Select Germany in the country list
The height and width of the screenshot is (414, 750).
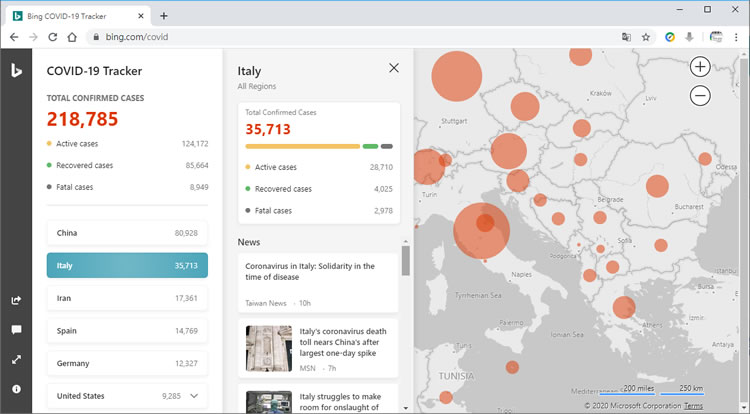click(127, 363)
